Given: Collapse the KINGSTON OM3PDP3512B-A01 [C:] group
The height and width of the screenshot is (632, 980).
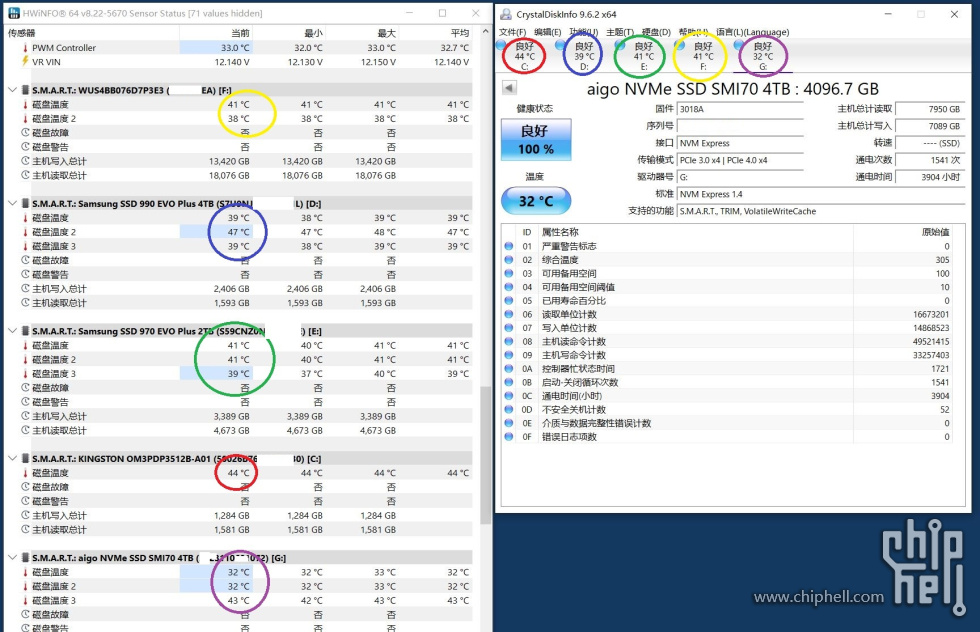Looking at the screenshot, I should coord(12,458).
